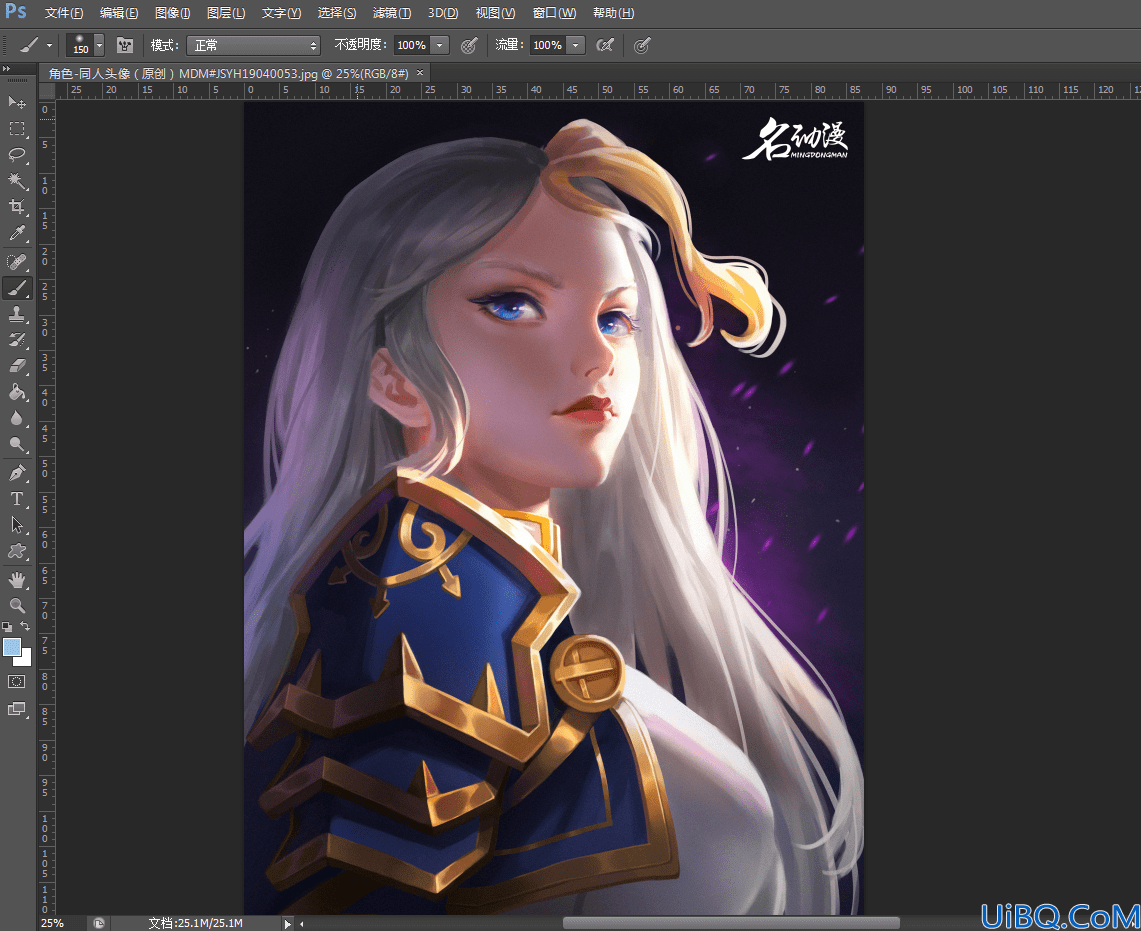Select the Eraser tool
Screen dimensions: 1141x931
point(17,366)
